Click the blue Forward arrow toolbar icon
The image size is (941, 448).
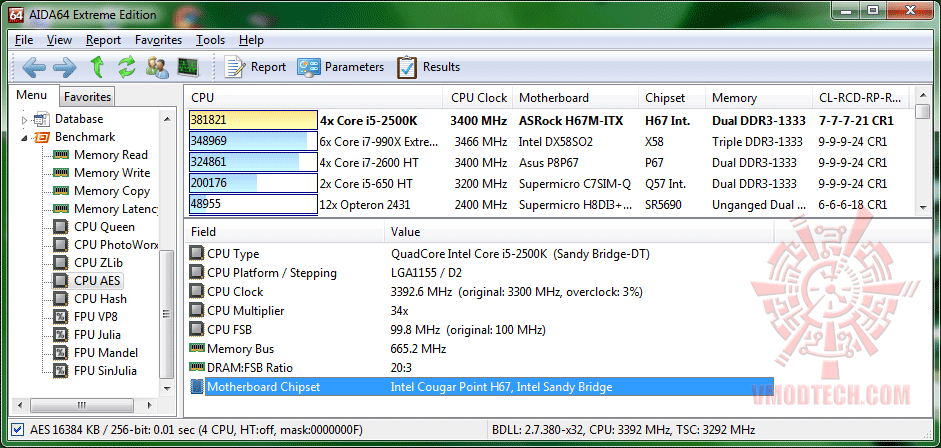pos(64,67)
